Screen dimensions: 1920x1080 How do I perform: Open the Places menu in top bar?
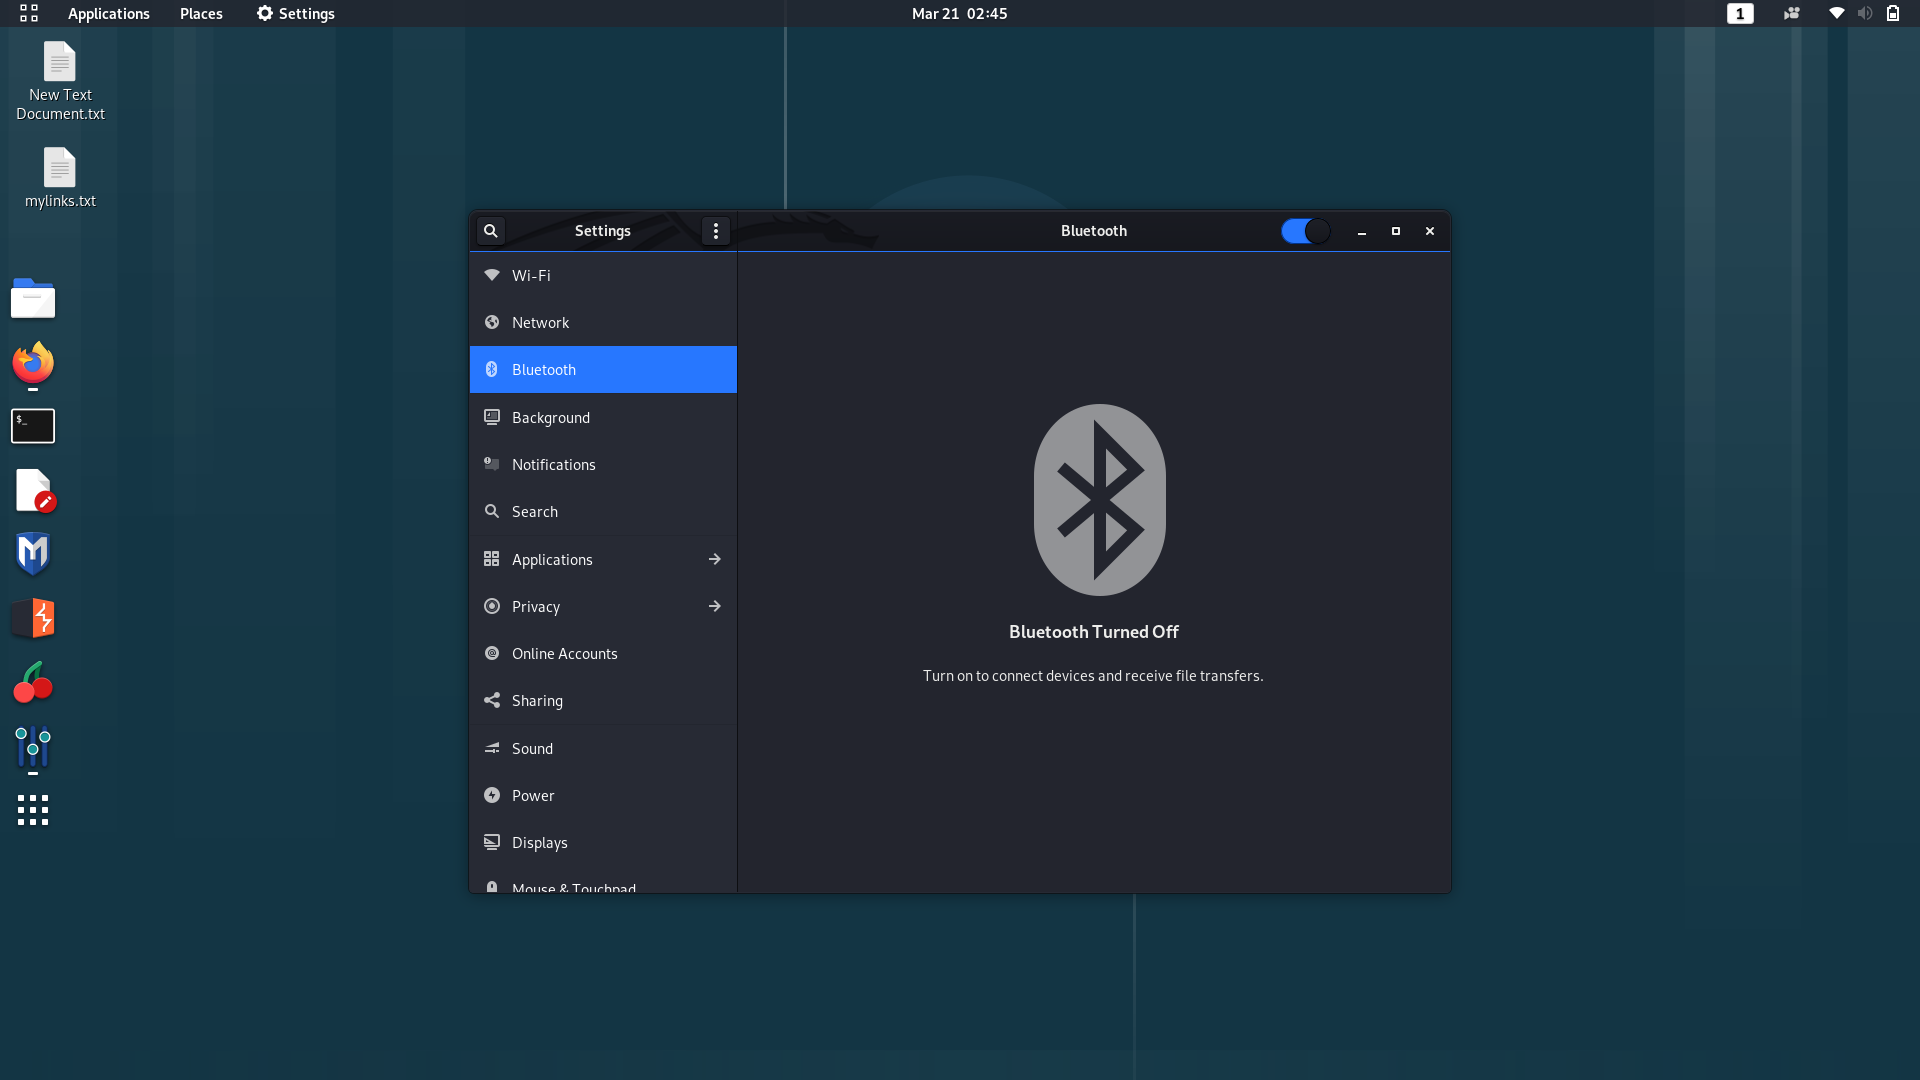[201, 14]
